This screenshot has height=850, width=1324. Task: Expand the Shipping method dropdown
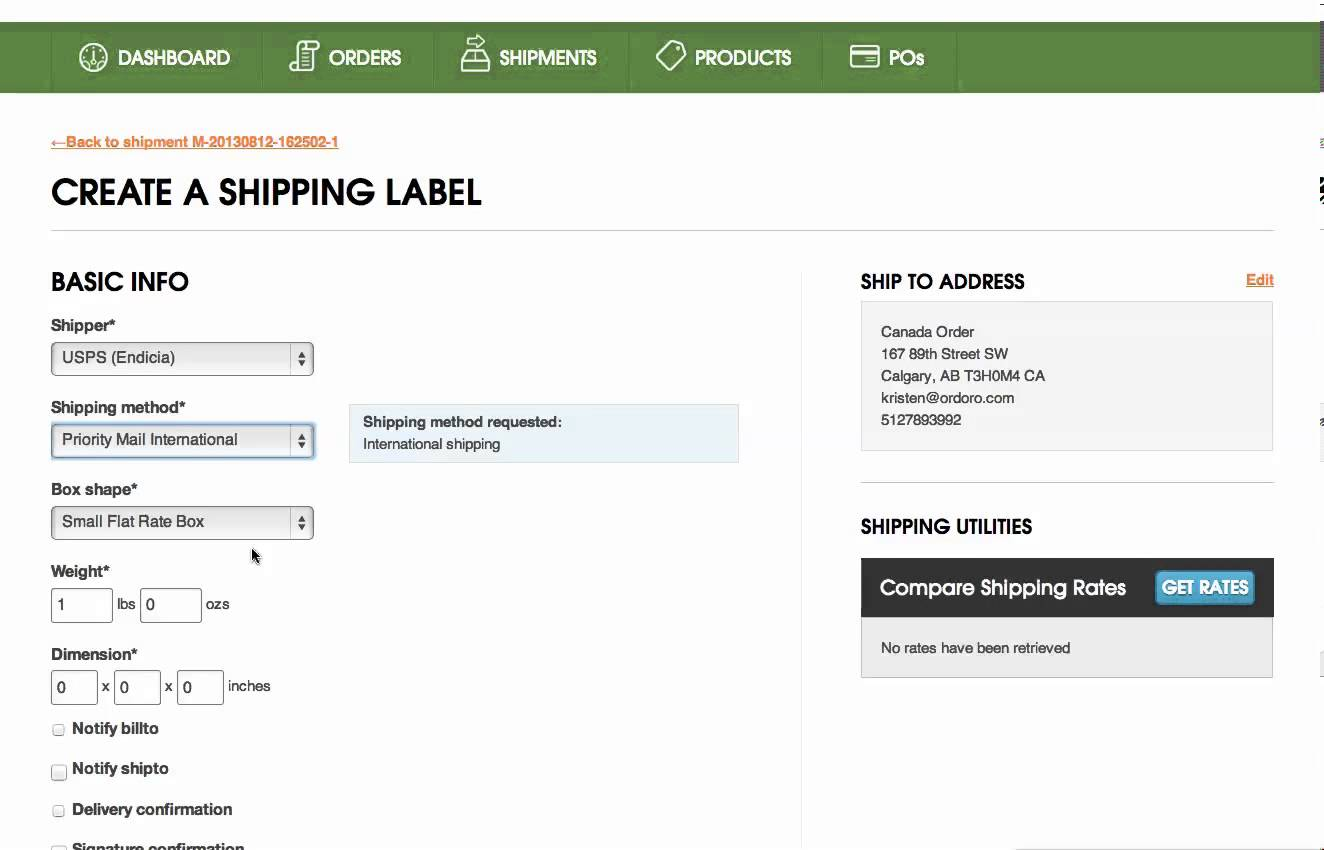182,440
